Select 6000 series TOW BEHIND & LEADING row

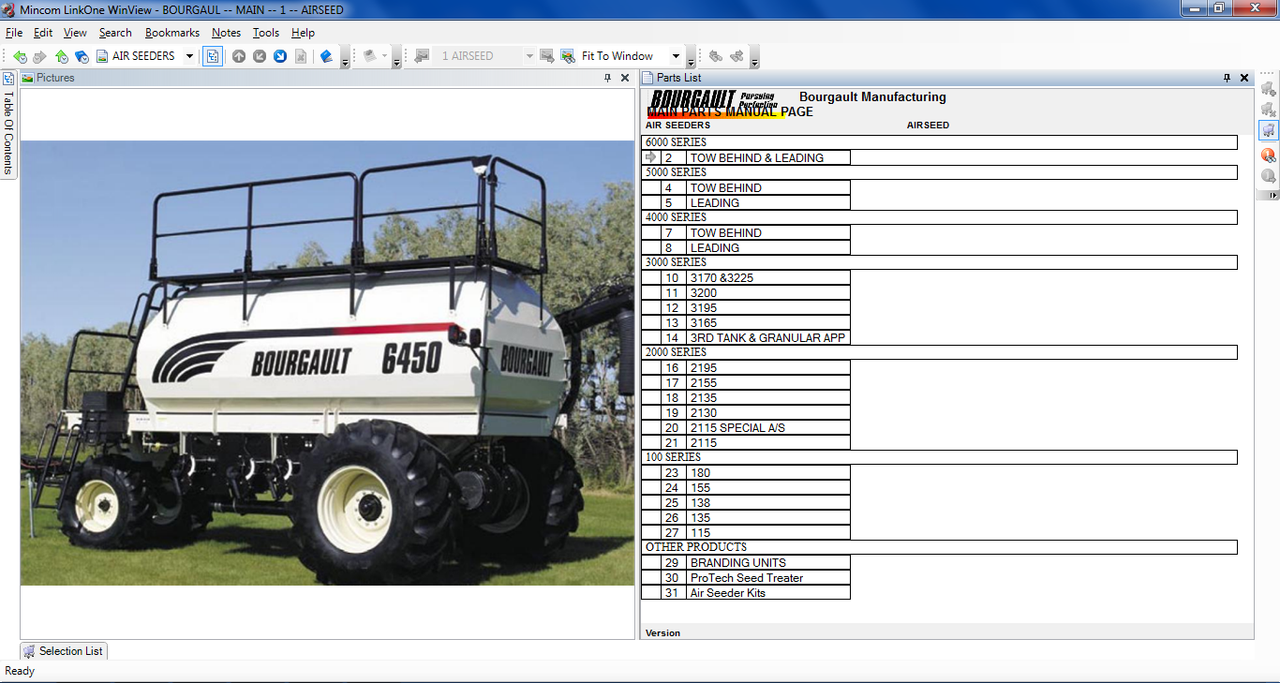pos(746,158)
